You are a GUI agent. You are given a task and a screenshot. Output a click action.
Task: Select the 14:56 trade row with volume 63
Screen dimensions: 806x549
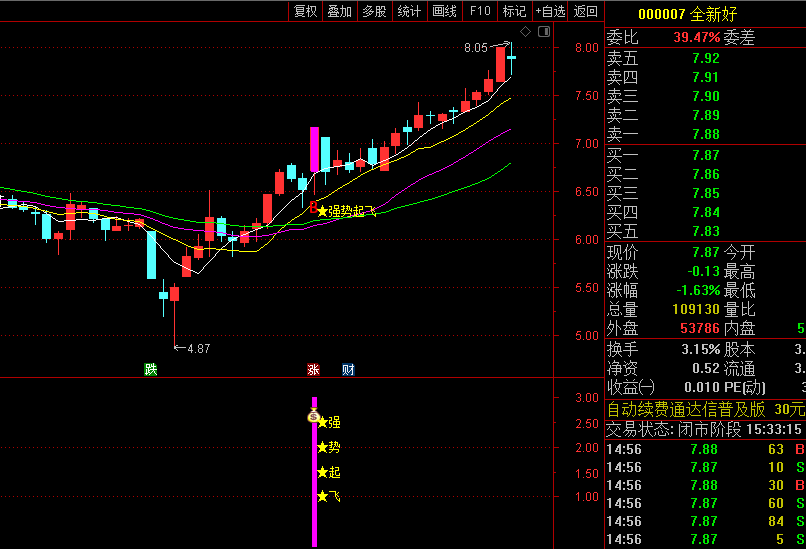pos(705,449)
